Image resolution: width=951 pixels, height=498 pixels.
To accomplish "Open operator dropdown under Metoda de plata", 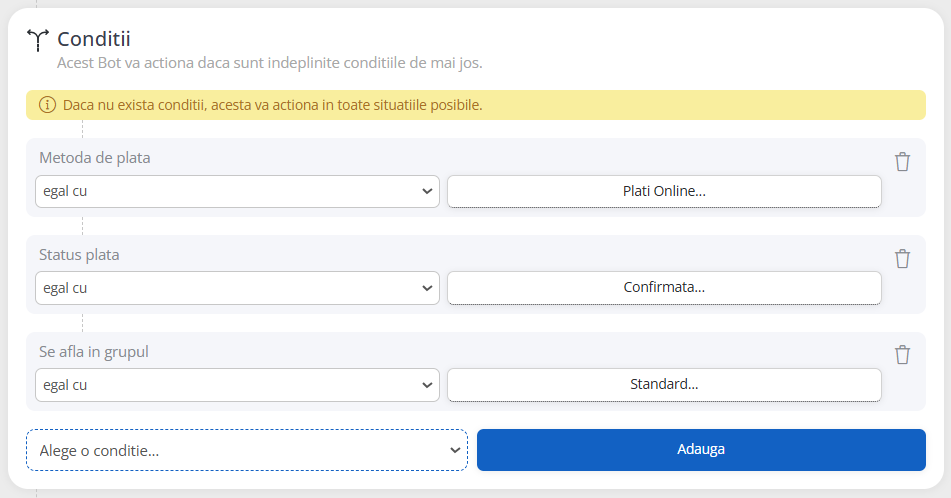I will 237,192.
